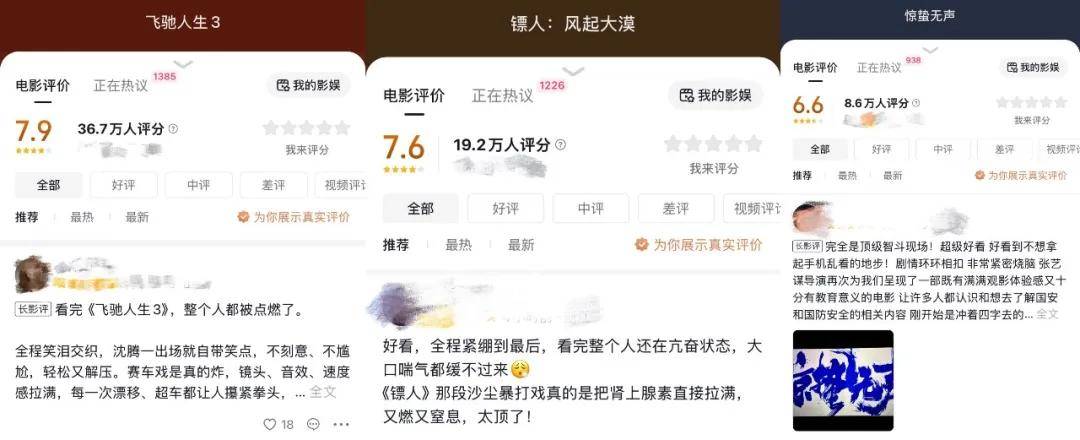Open the 惊蛰无声 review image thumbnail
The height and width of the screenshot is (440, 1080).
click(x=843, y=380)
